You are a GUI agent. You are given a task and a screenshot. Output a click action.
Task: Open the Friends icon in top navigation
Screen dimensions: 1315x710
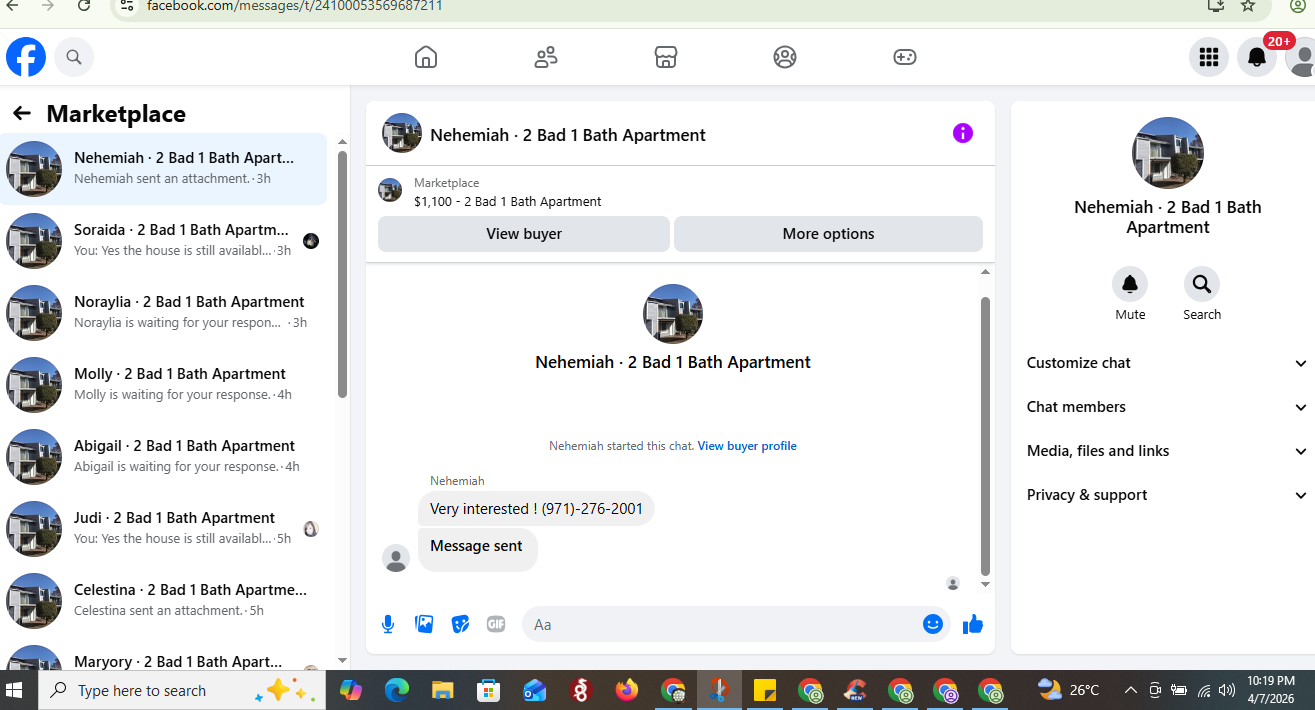click(546, 57)
